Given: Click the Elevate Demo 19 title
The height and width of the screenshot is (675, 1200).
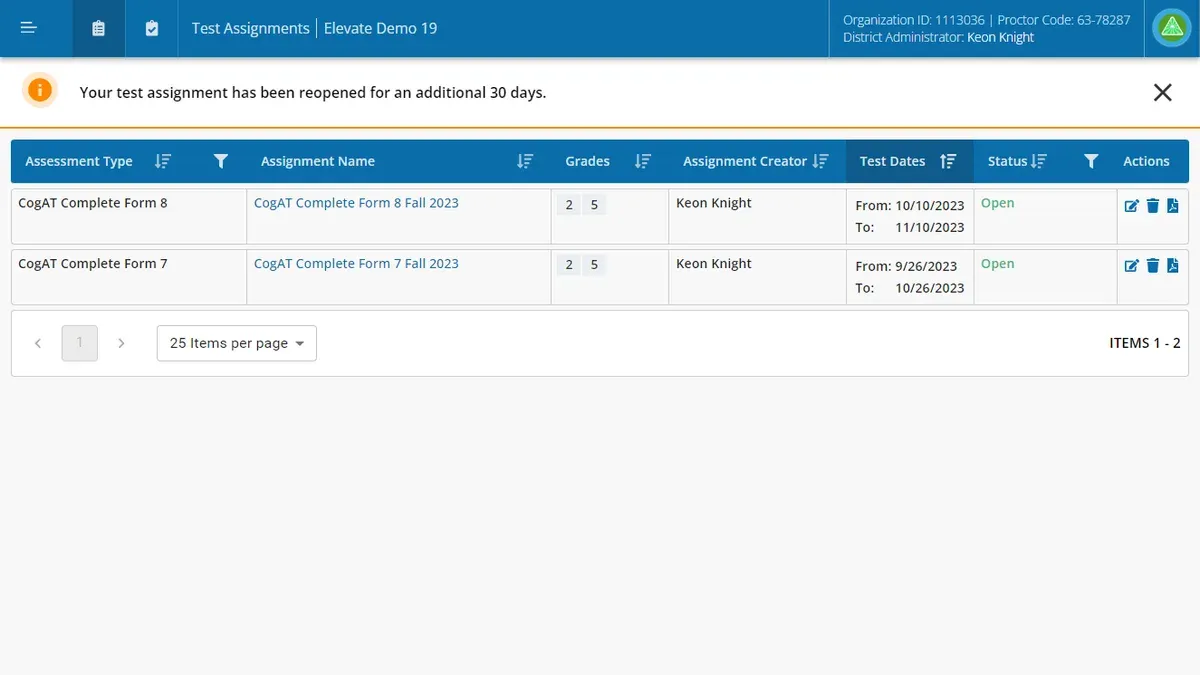Looking at the screenshot, I should pos(381,28).
